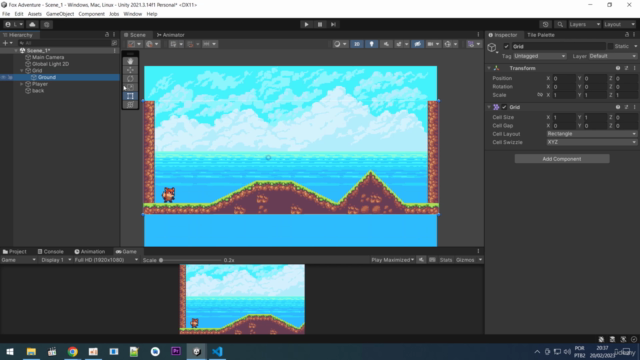Open the Tag dropdown
640x360 pixels.
pyautogui.click(x=540, y=56)
